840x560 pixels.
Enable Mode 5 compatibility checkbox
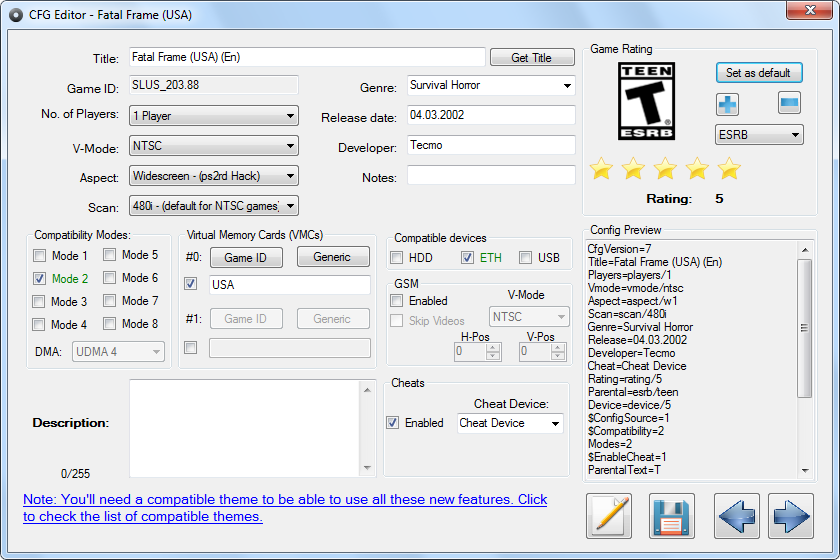pyautogui.click(x=109, y=255)
